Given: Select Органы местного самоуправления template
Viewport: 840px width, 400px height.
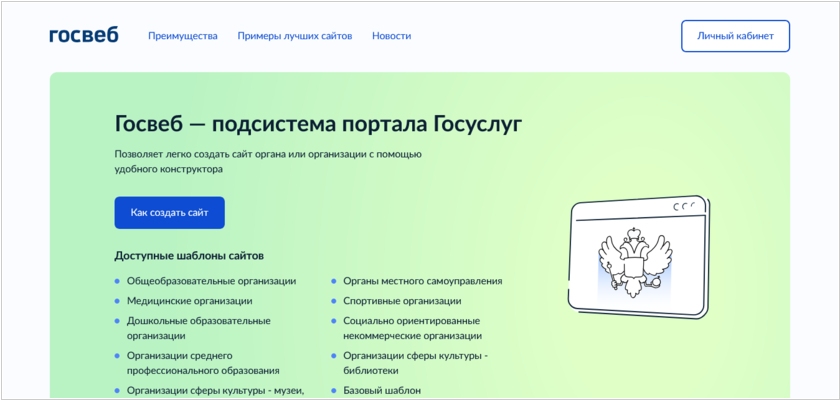Looking at the screenshot, I should (422, 281).
